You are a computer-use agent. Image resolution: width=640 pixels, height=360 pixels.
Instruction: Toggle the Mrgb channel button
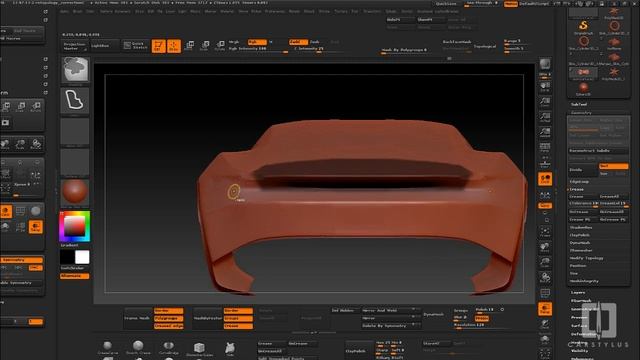coord(234,42)
